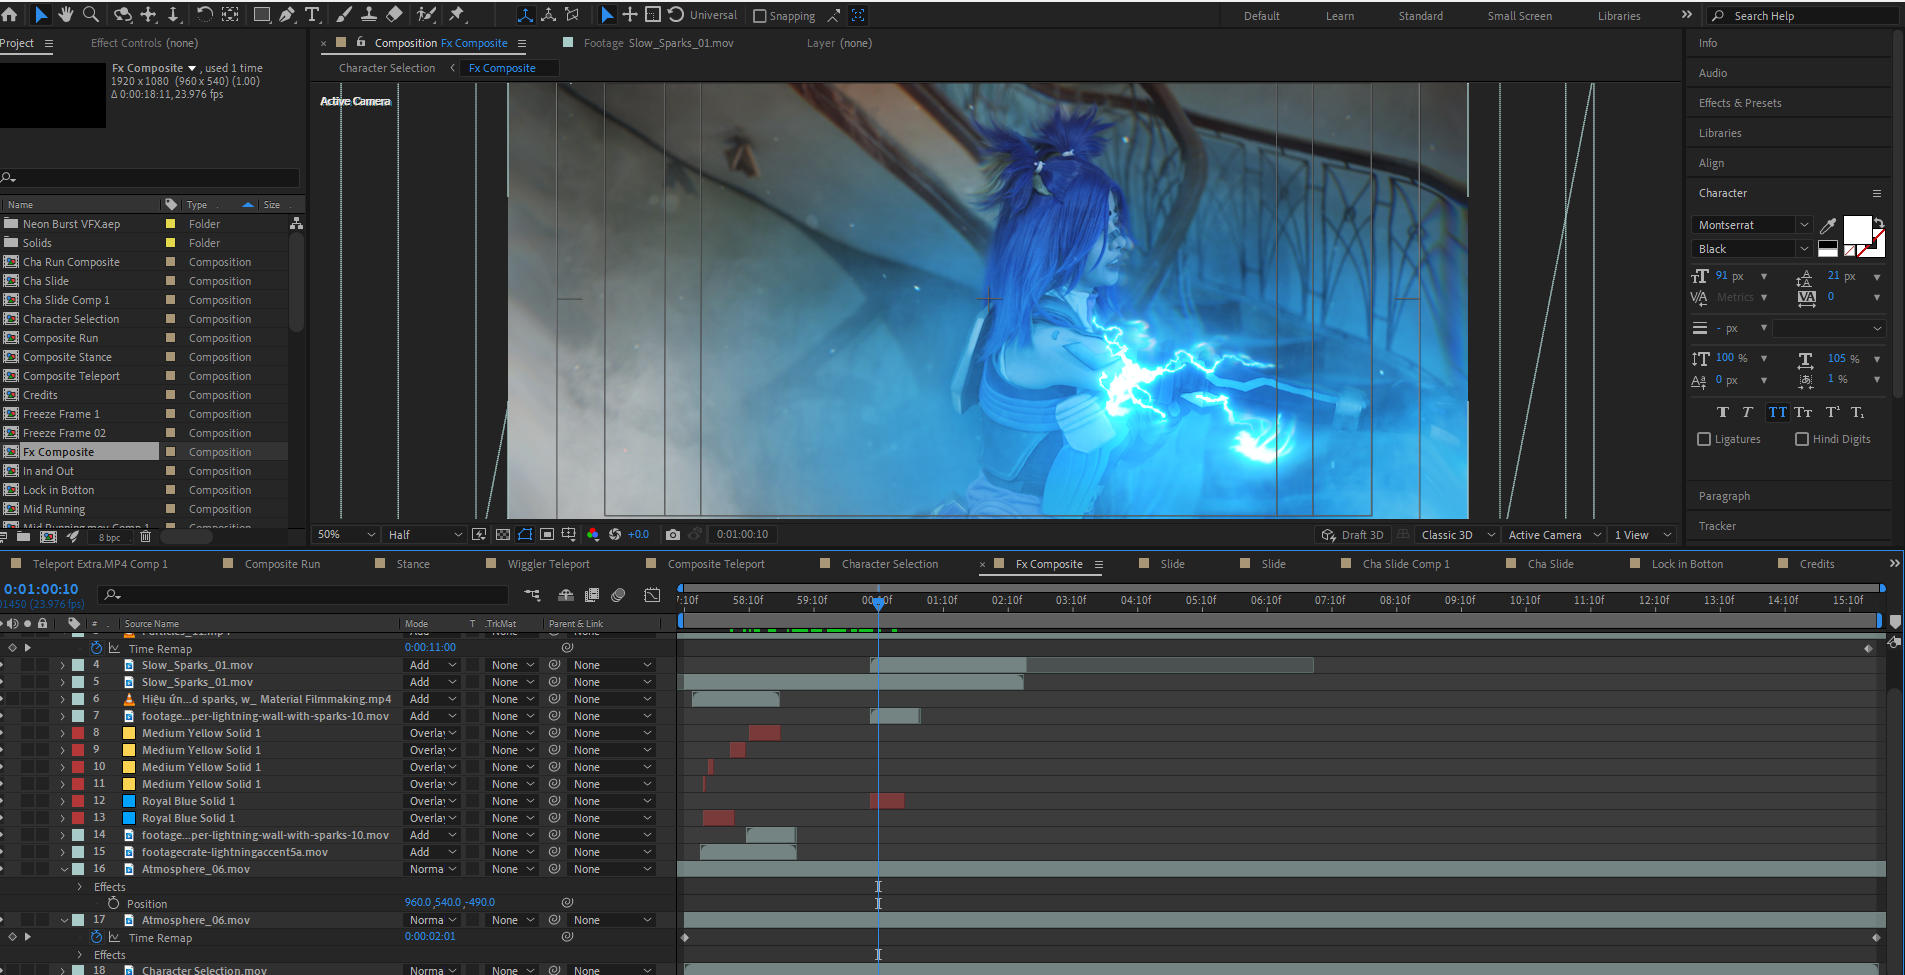This screenshot has height=975, width=1905.
Task: Enable the Hindi Digits checkbox
Action: [x=1802, y=439]
